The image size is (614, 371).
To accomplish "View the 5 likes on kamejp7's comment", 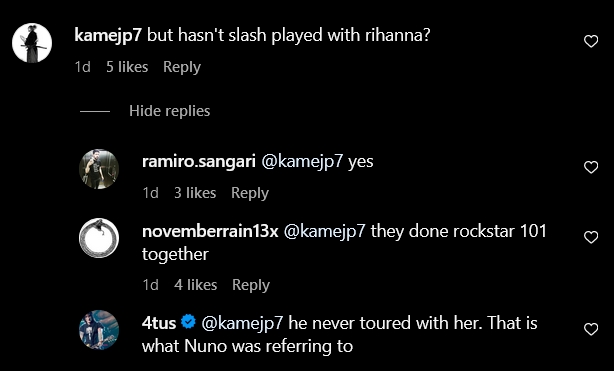I will 127,67.
